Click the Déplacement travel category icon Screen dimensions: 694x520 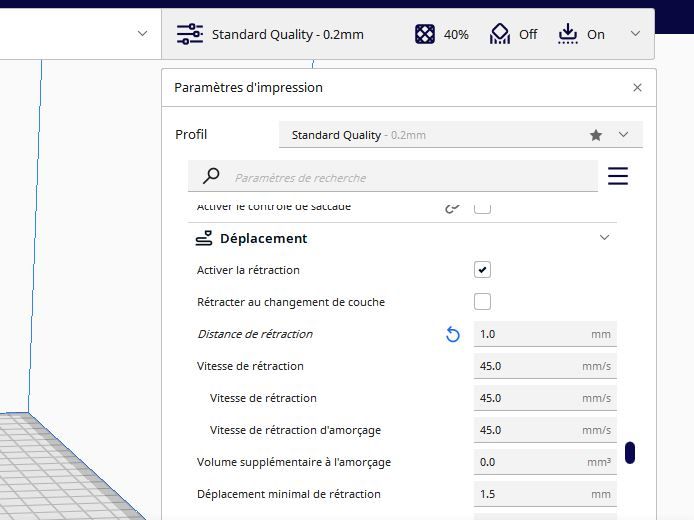(204, 238)
